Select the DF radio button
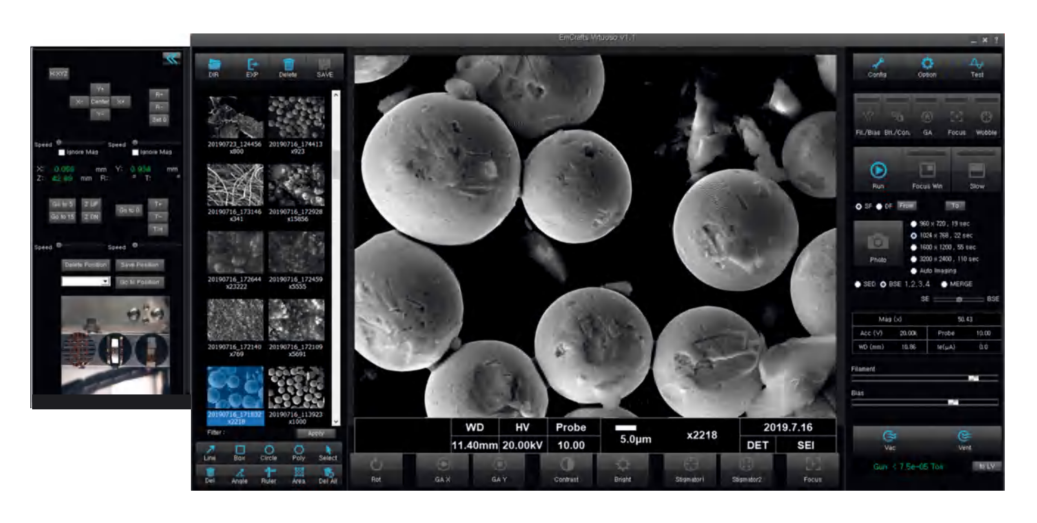This screenshot has height=523, width=1037. coord(880,207)
